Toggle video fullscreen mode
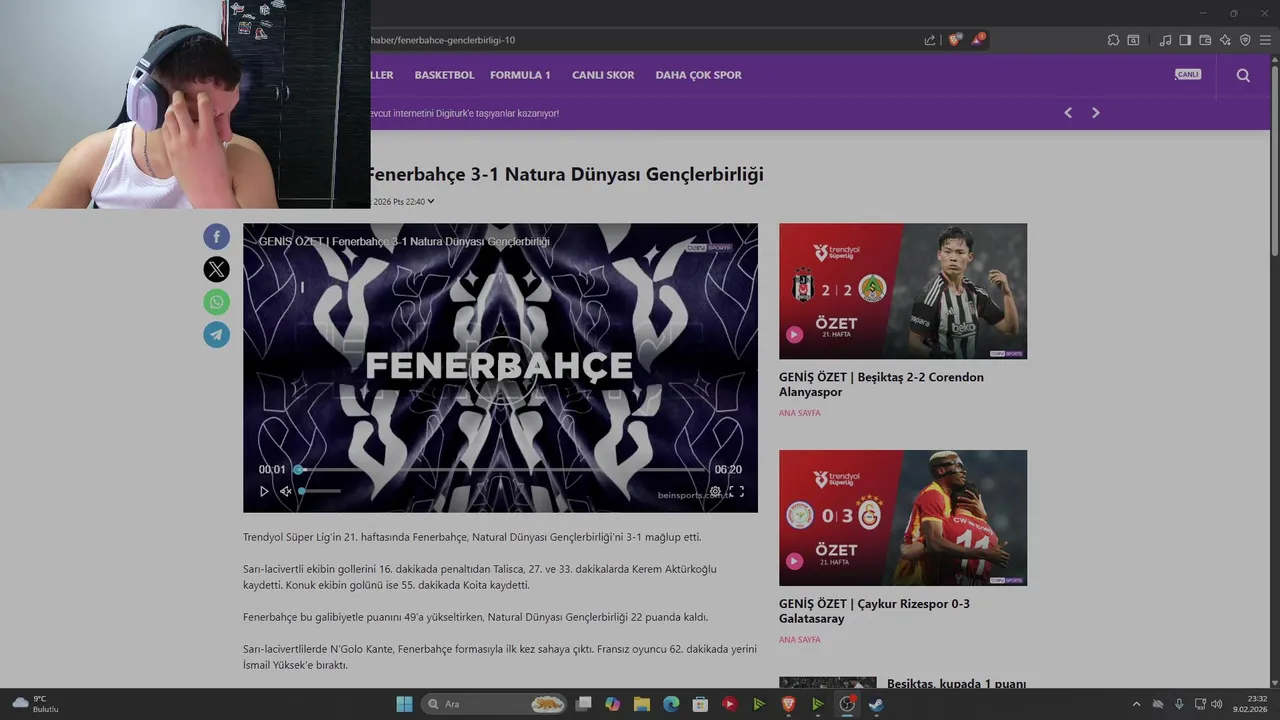The height and width of the screenshot is (720, 1280). (x=736, y=491)
